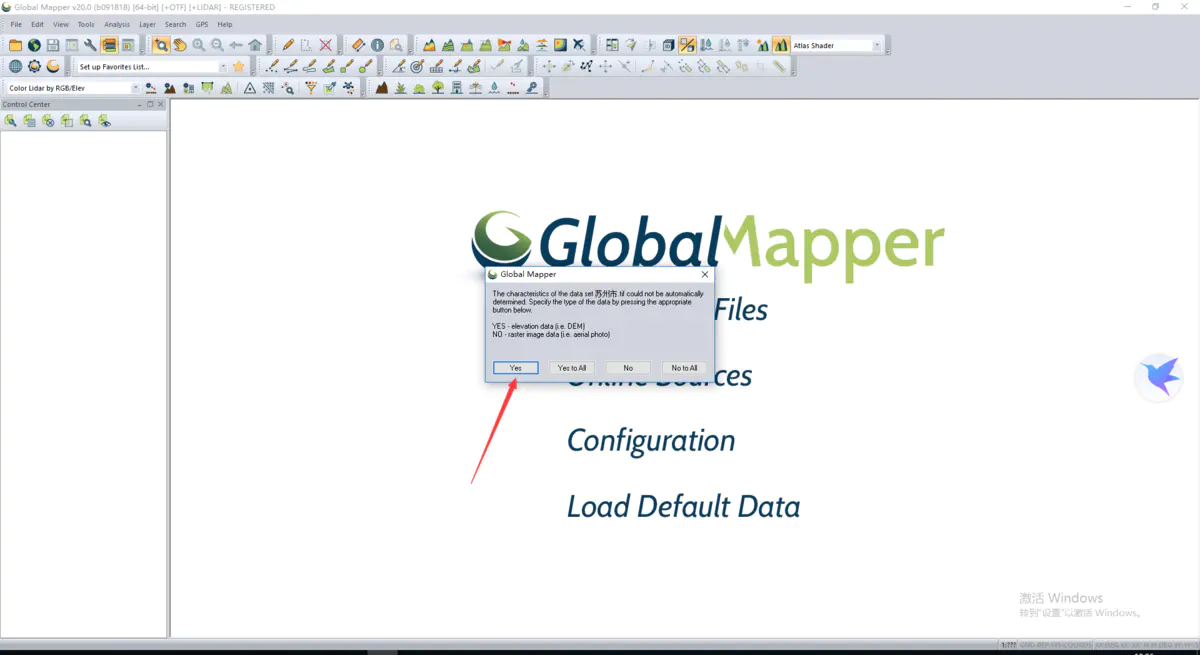1200x655 pixels.
Task: Close the Control Center panel
Action: [160, 104]
